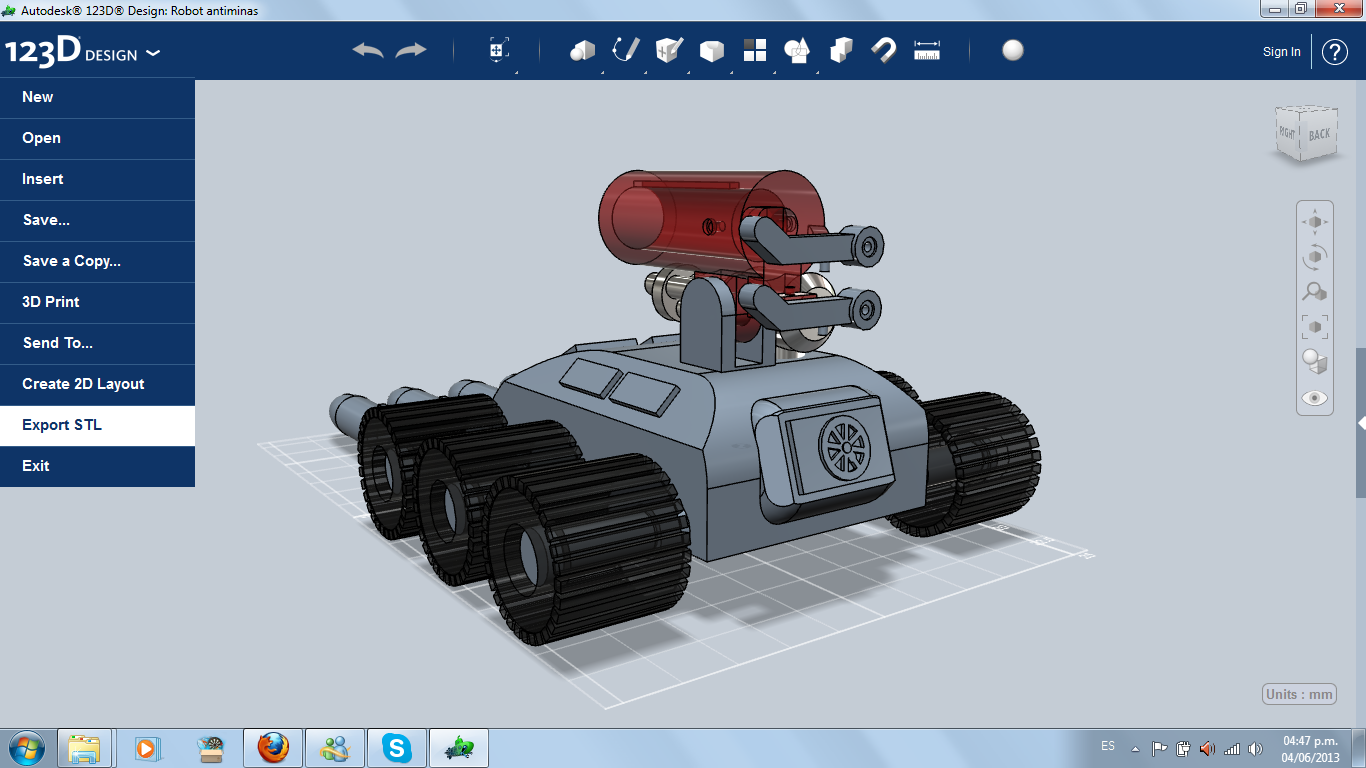The width and height of the screenshot is (1366, 768).
Task: Click the Sign In link
Action: (1282, 52)
